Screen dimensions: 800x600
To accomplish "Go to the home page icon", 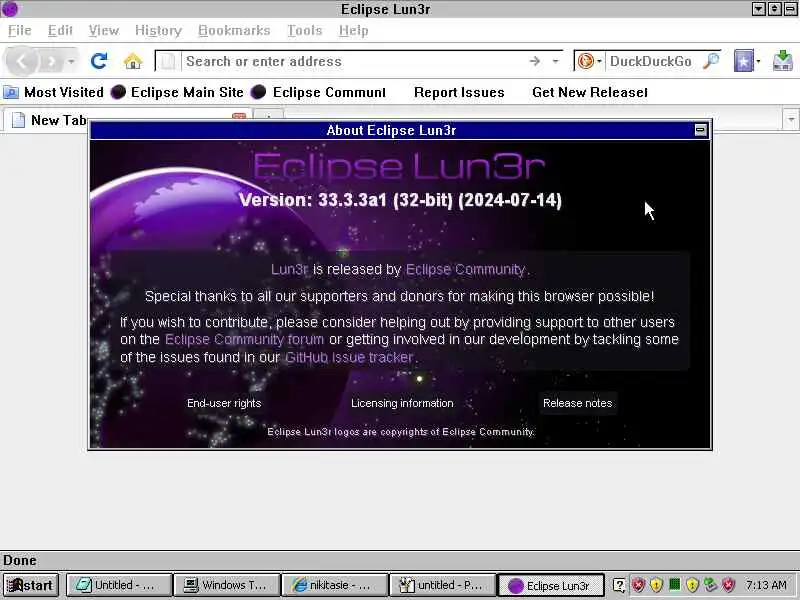I will (133, 61).
